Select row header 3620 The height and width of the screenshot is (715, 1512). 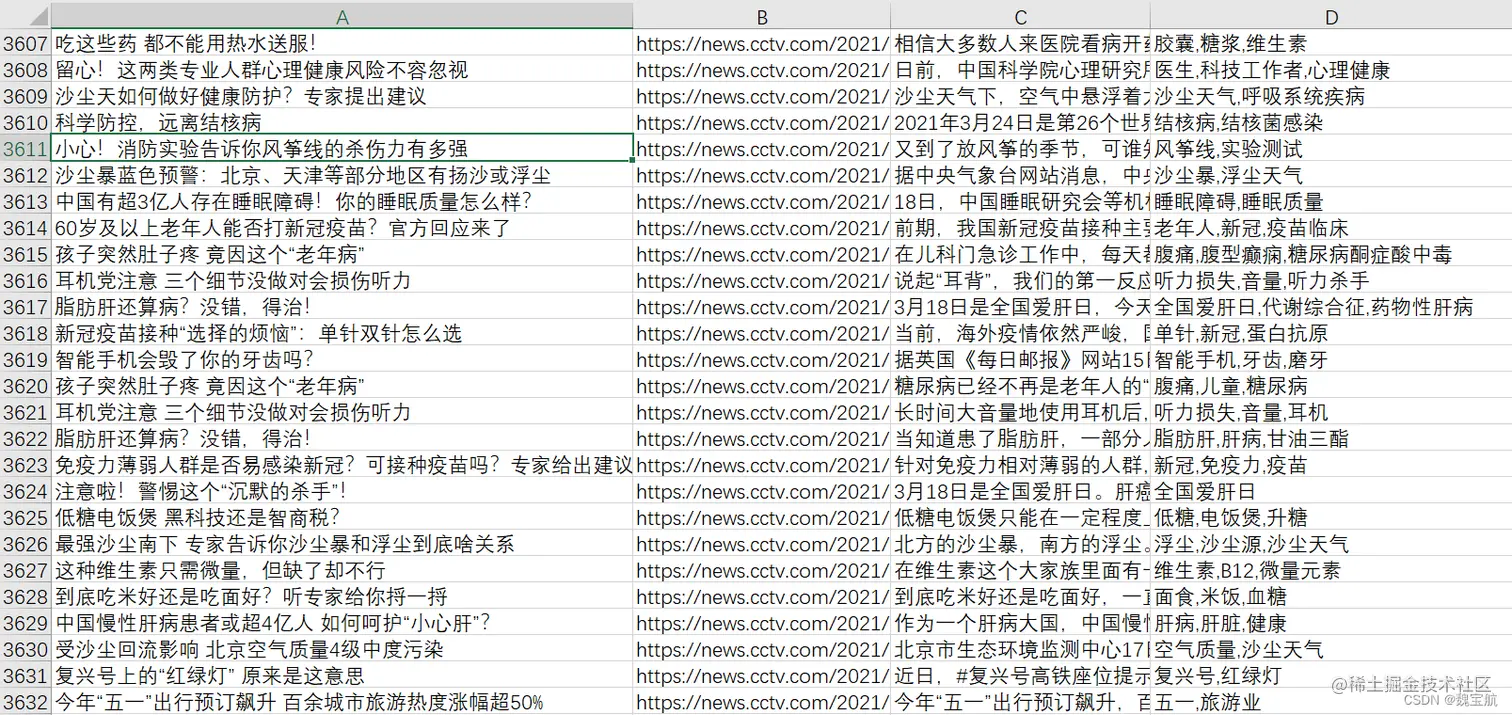pyautogui.click(x=25, y=386)
